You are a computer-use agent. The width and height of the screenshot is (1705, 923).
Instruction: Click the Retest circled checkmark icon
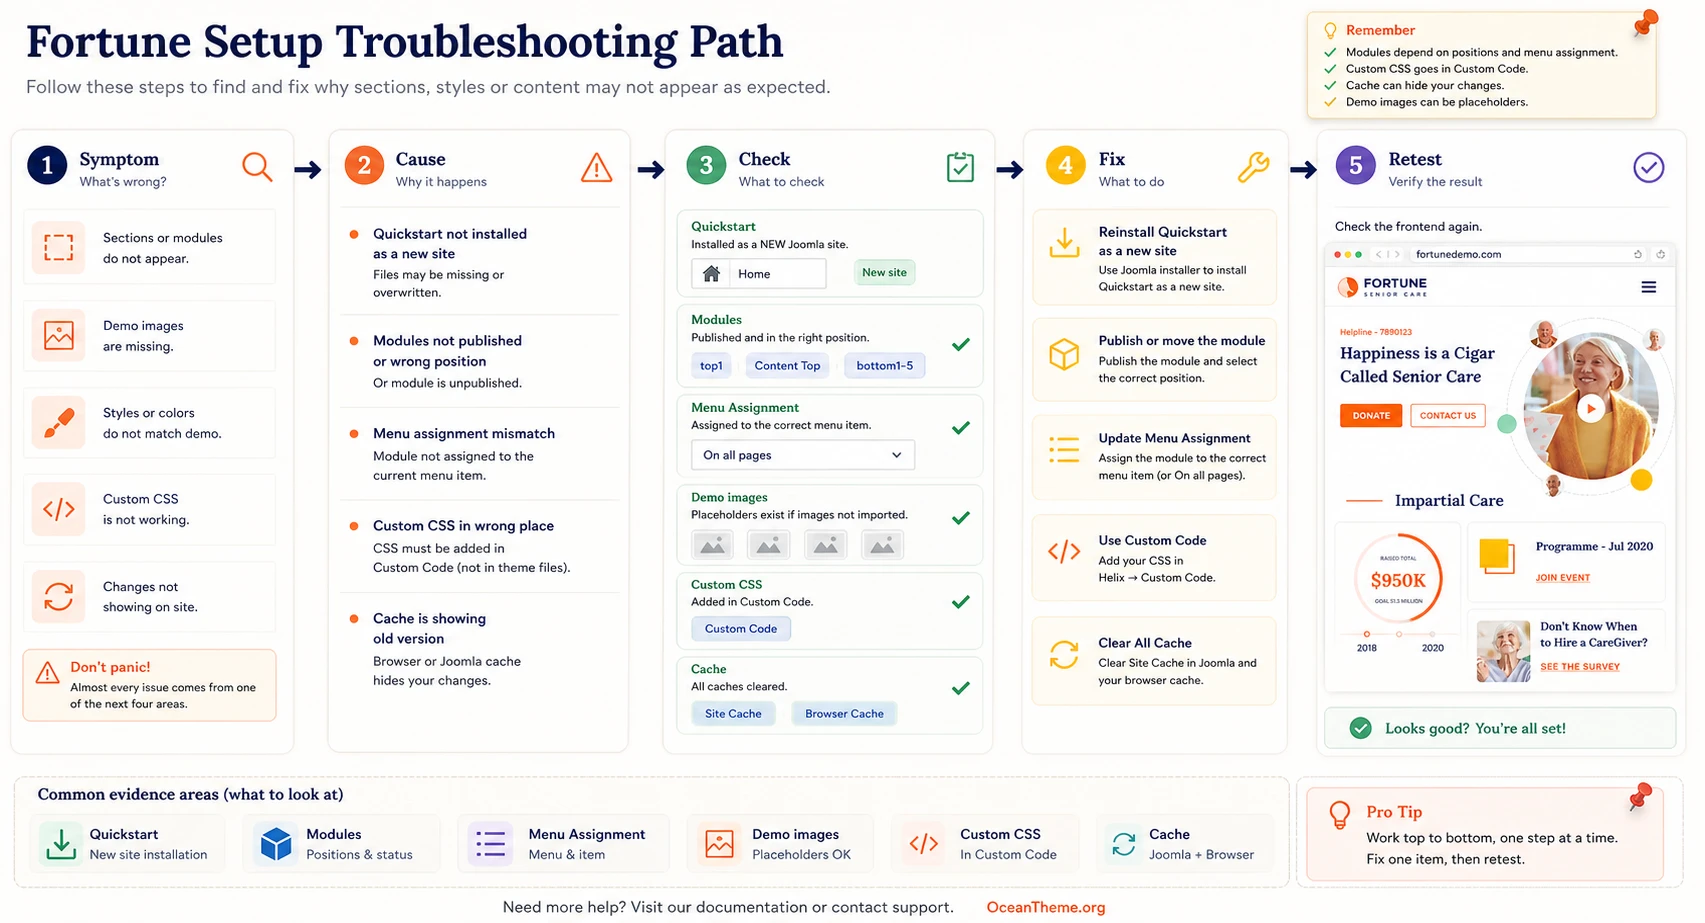click(x=1649, y=167)
